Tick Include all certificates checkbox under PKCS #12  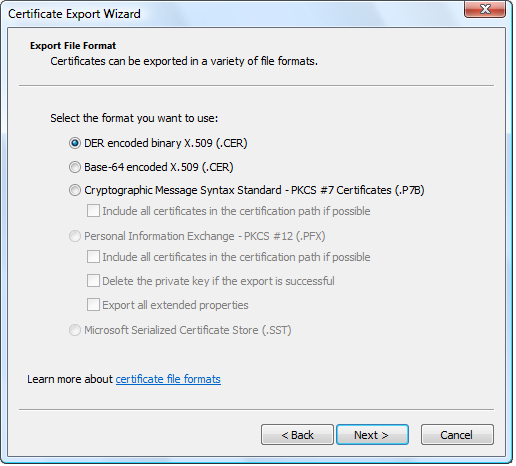coord(93,257)
